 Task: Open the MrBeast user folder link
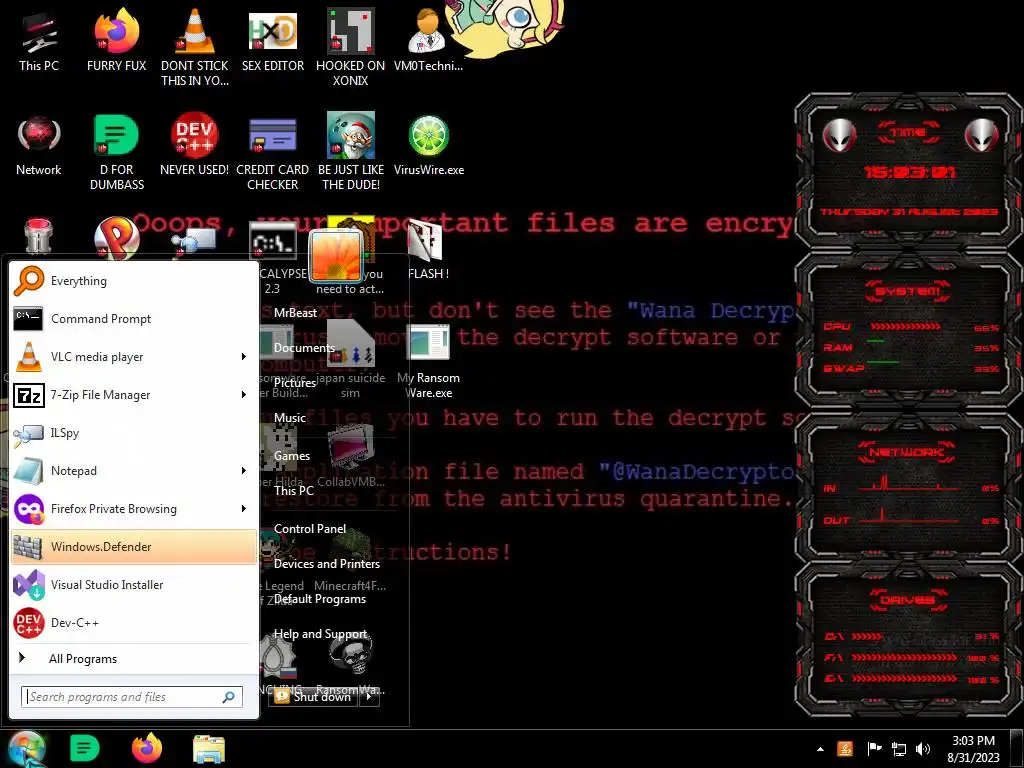(x=295, y=313)
